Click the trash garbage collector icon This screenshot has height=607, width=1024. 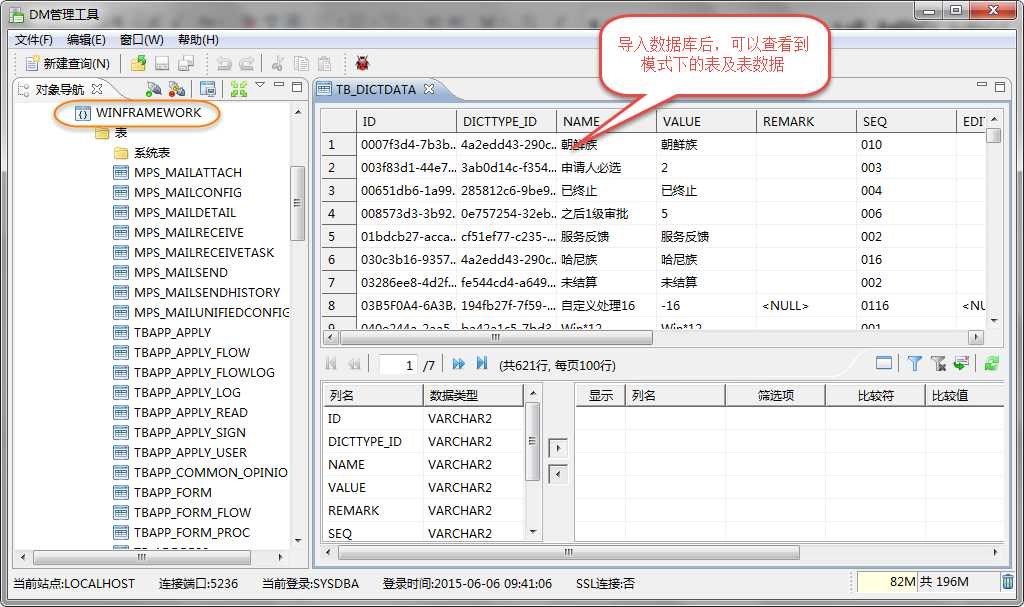point(1008,581)
